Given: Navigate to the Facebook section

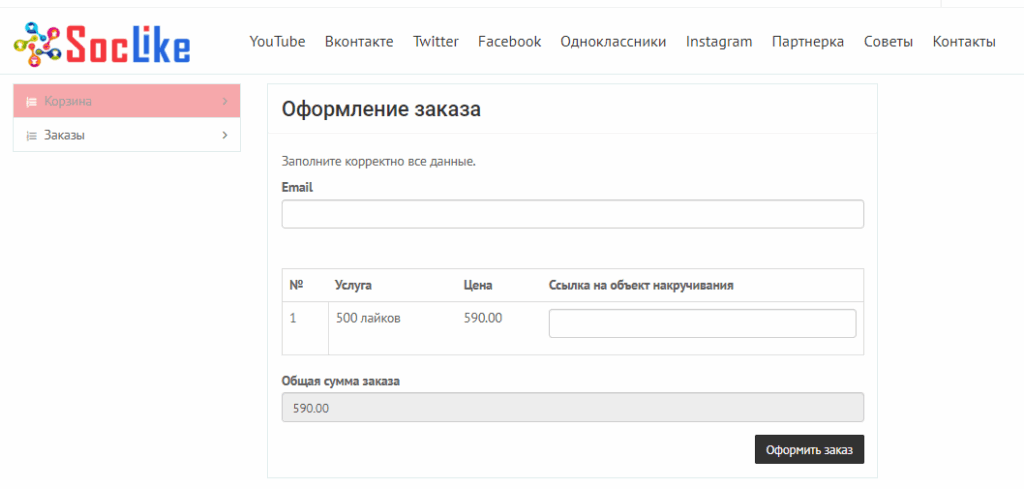Looking at the screenshot, I should click(509, 41).
